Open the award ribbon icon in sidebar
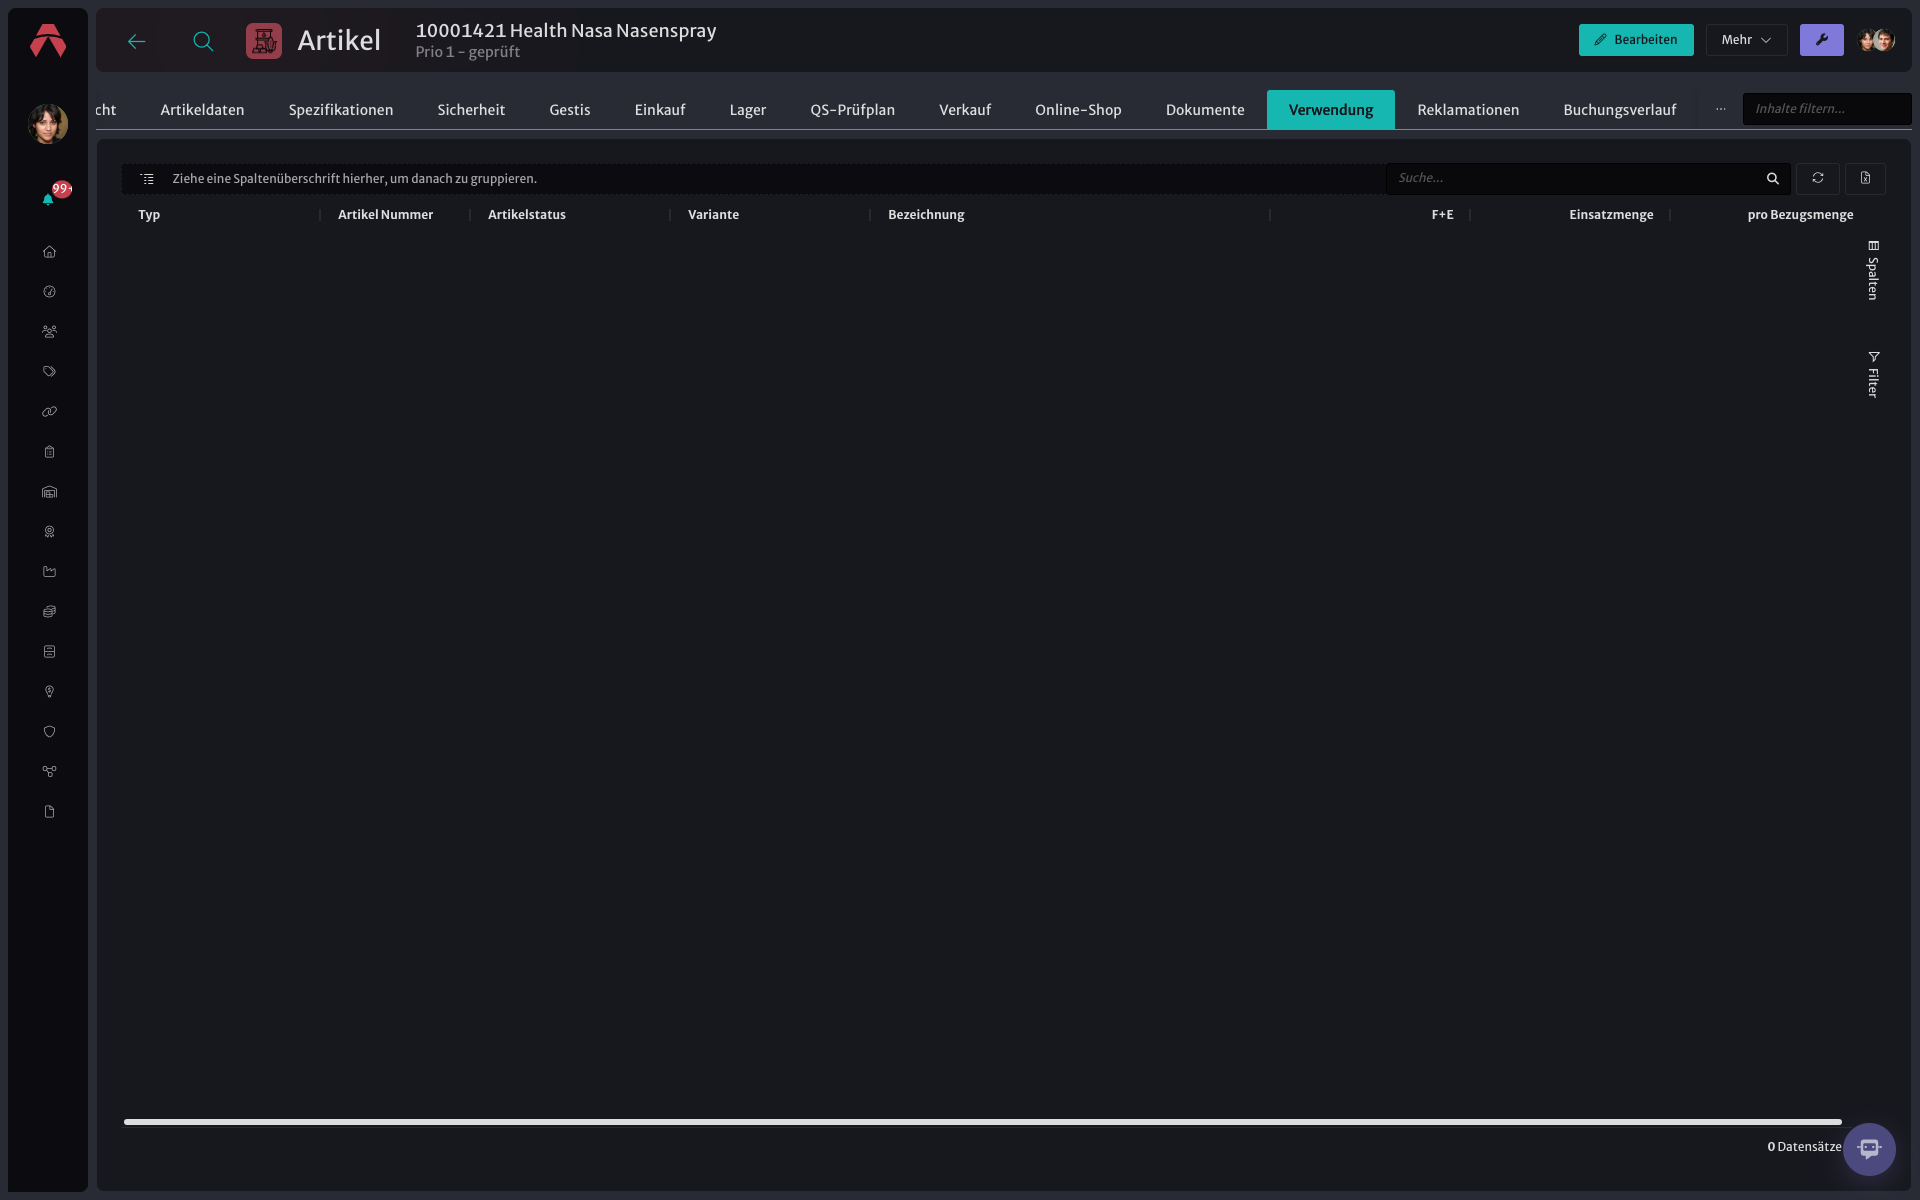This screenshot has width=1920, height=1200. click(x=49, y=532)
